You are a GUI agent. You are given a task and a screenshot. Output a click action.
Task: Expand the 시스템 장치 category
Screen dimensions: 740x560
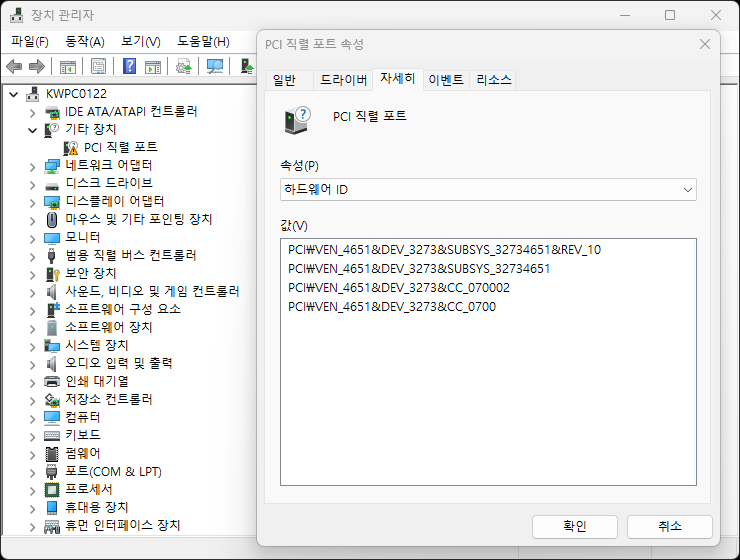[33, 347]
